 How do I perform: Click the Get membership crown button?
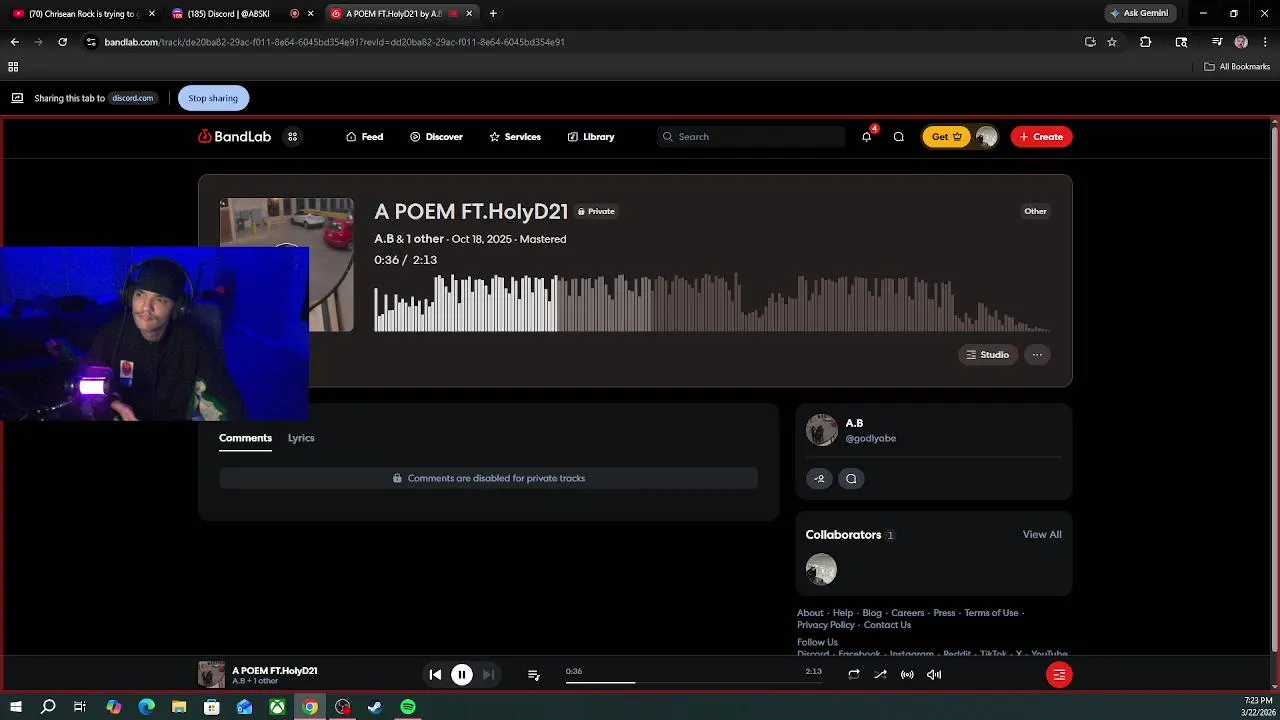tap(947, 137)
